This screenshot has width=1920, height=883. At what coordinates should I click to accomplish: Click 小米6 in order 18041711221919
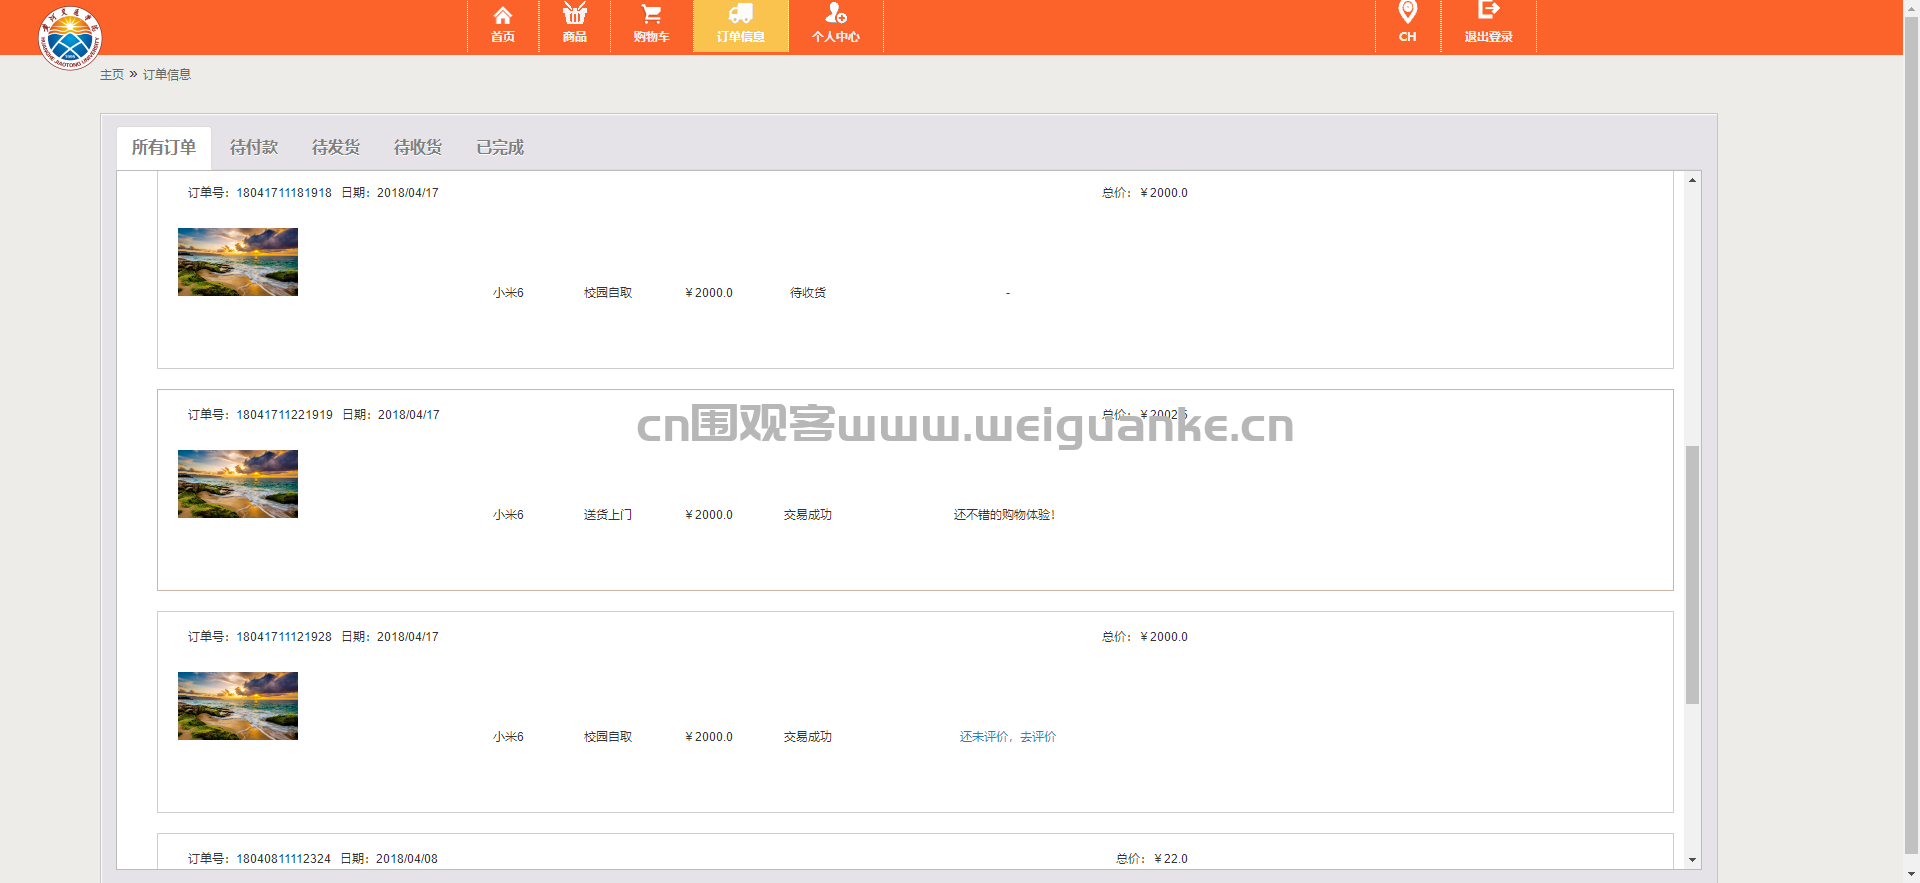click(508, 515)
